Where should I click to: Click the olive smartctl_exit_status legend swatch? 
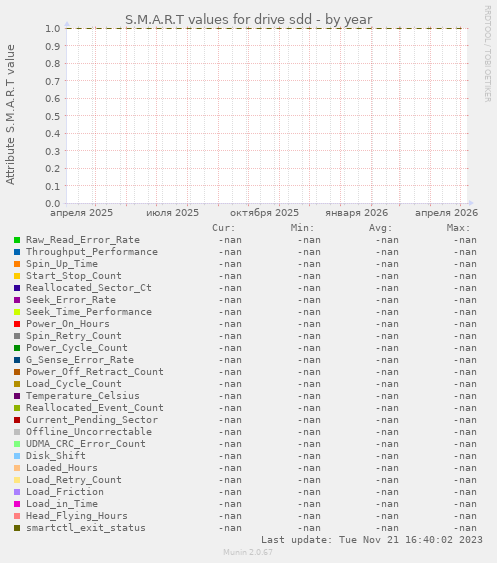[x=17, y=528]
